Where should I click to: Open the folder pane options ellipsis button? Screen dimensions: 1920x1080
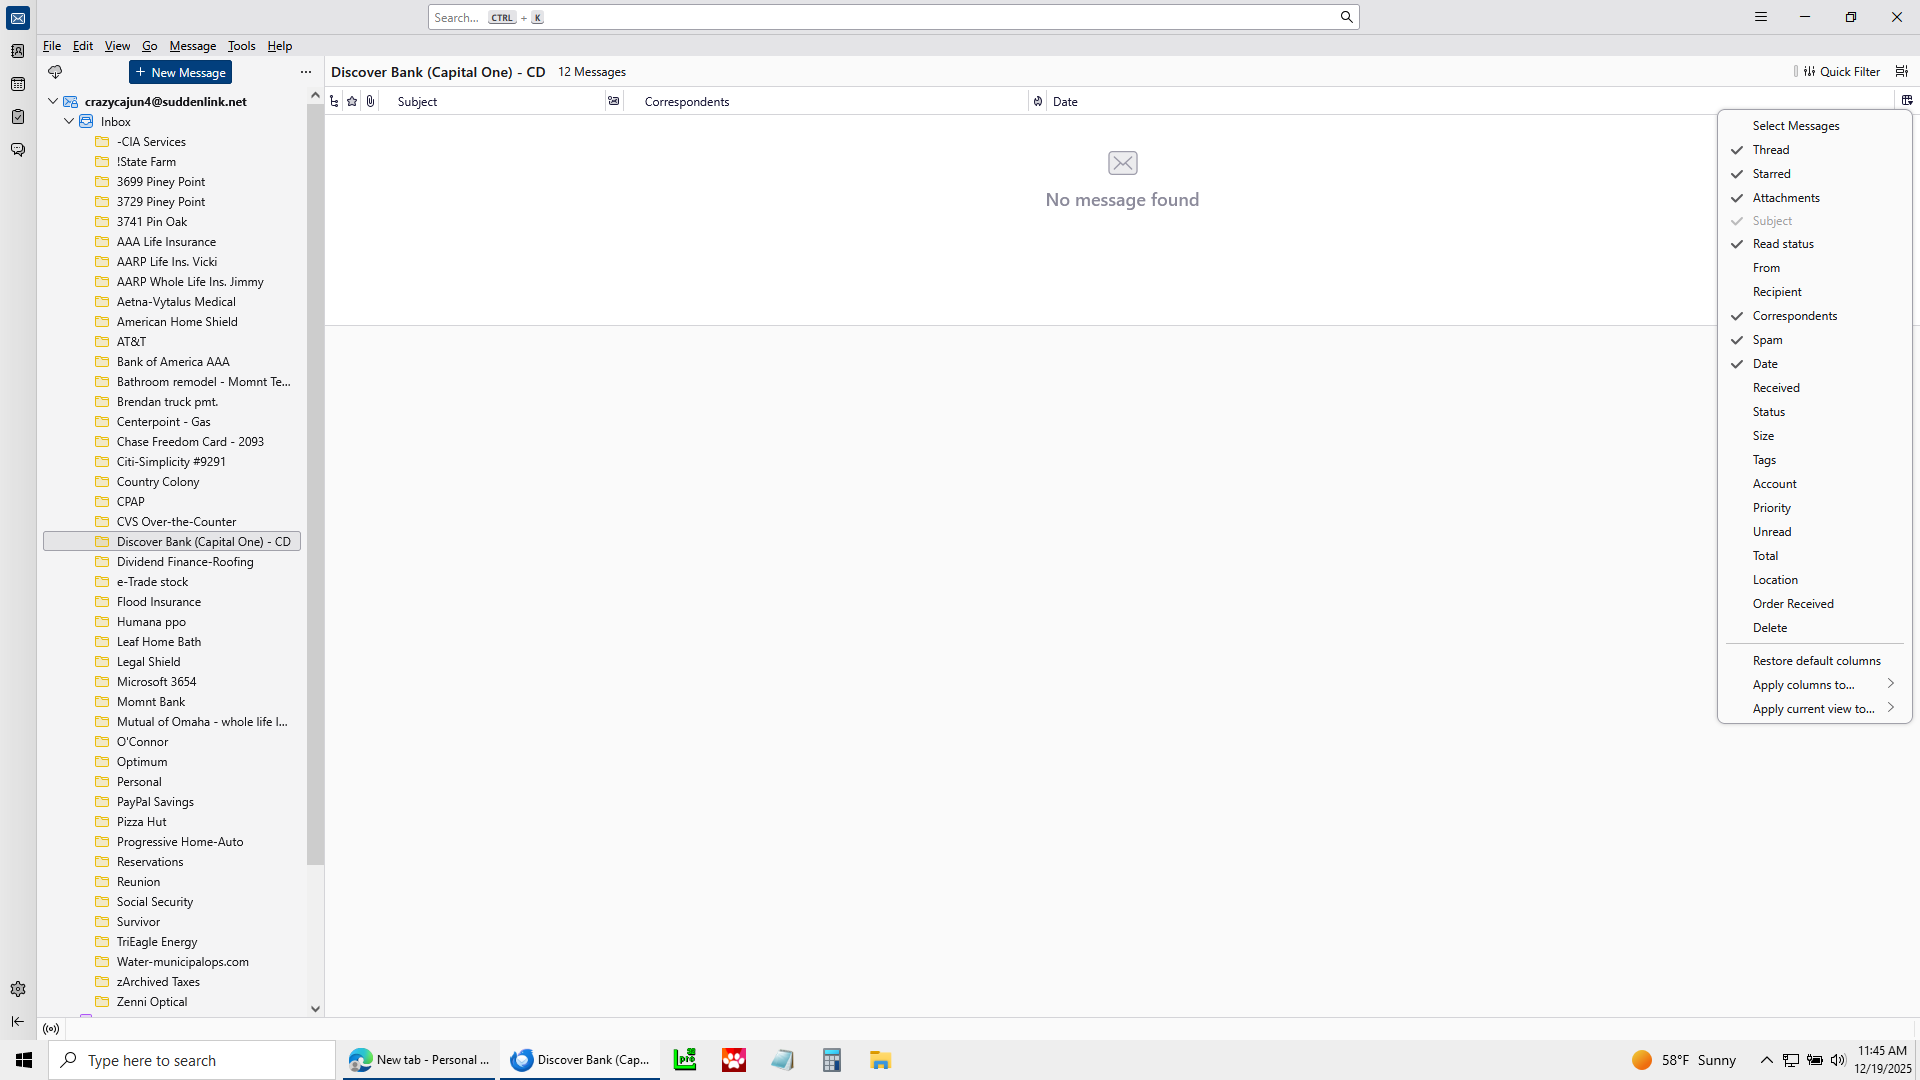[x=306, y=72]
